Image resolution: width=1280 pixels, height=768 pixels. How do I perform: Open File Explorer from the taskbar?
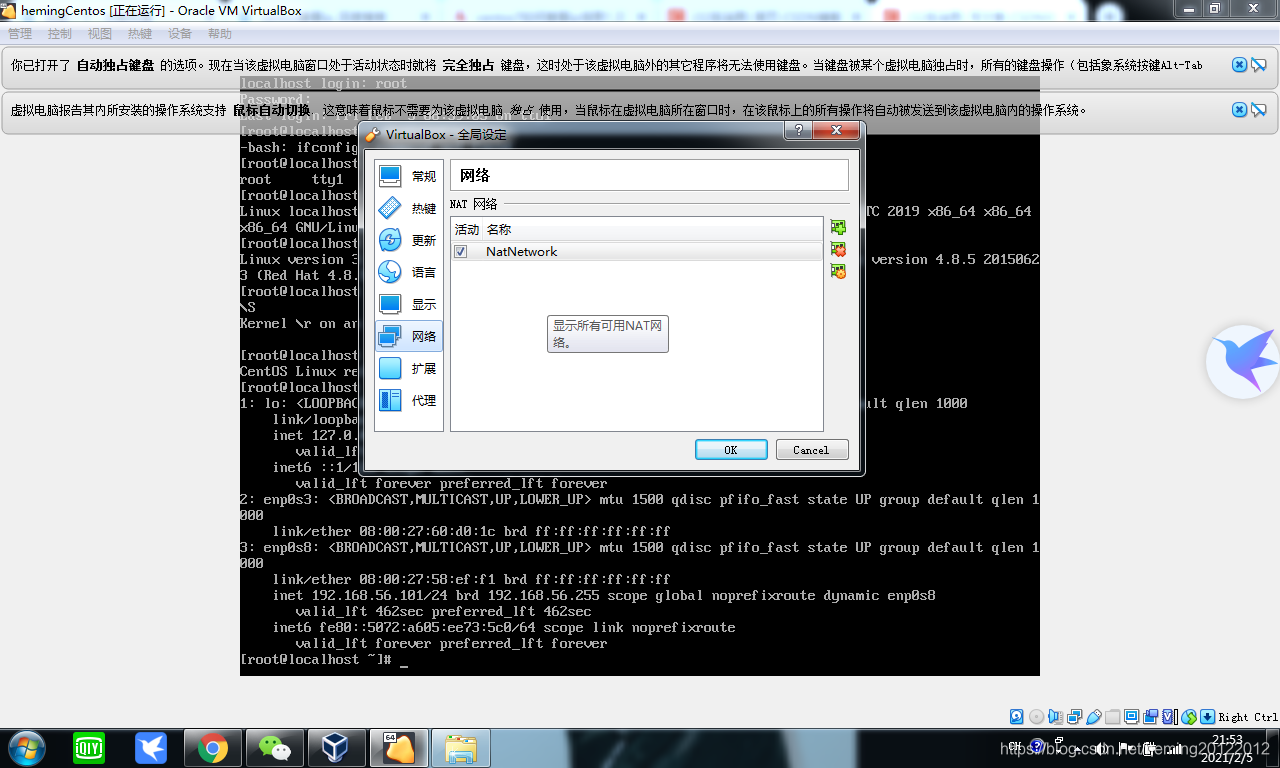click(461, 748)
